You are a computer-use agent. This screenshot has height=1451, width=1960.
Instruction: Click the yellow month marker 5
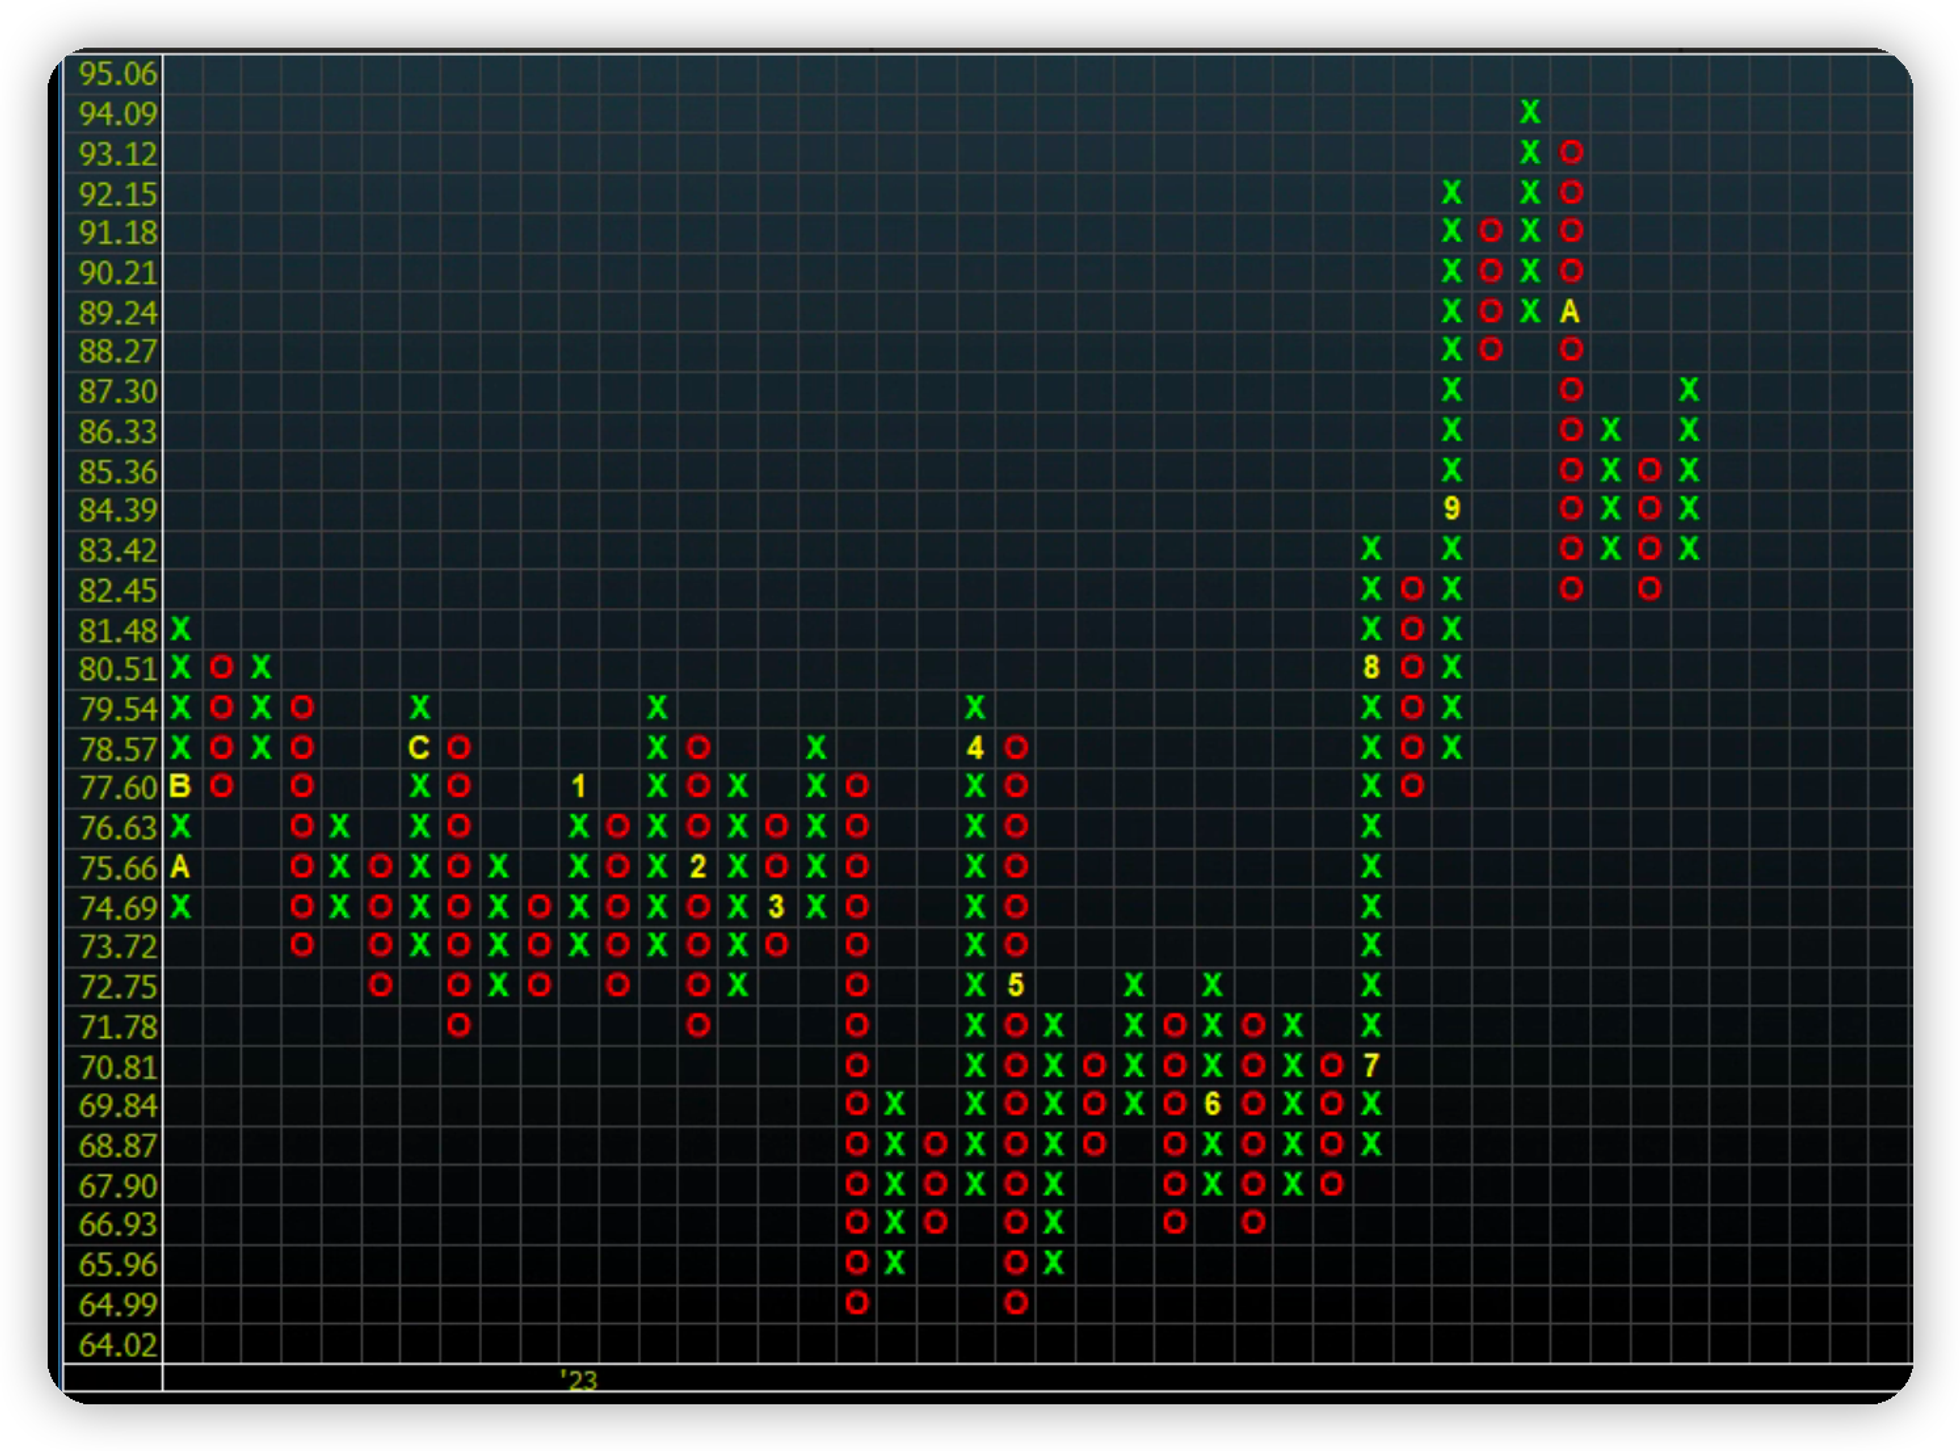[1015, 985]
